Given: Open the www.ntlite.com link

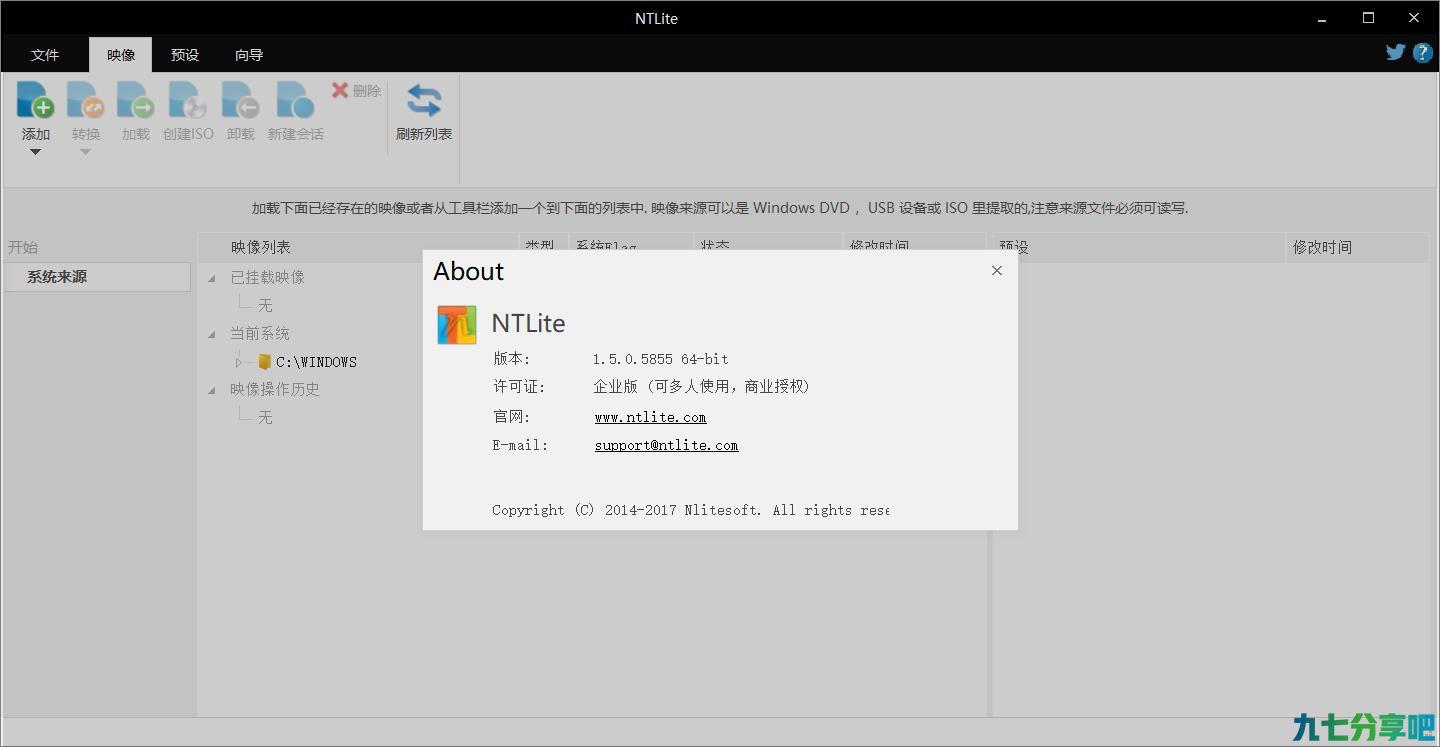Looking at the screenshot, I should (650, 417).
